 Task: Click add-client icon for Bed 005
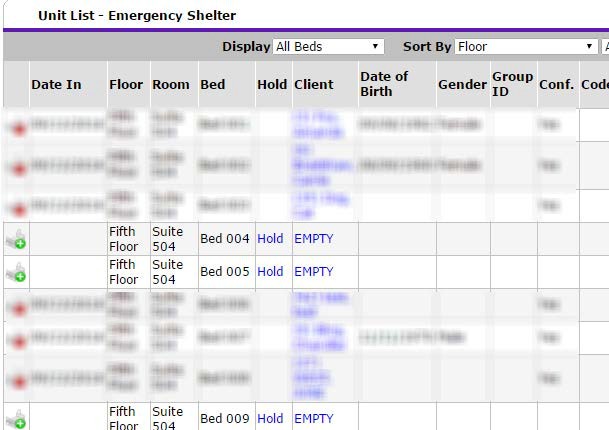(x=16, y=272)
